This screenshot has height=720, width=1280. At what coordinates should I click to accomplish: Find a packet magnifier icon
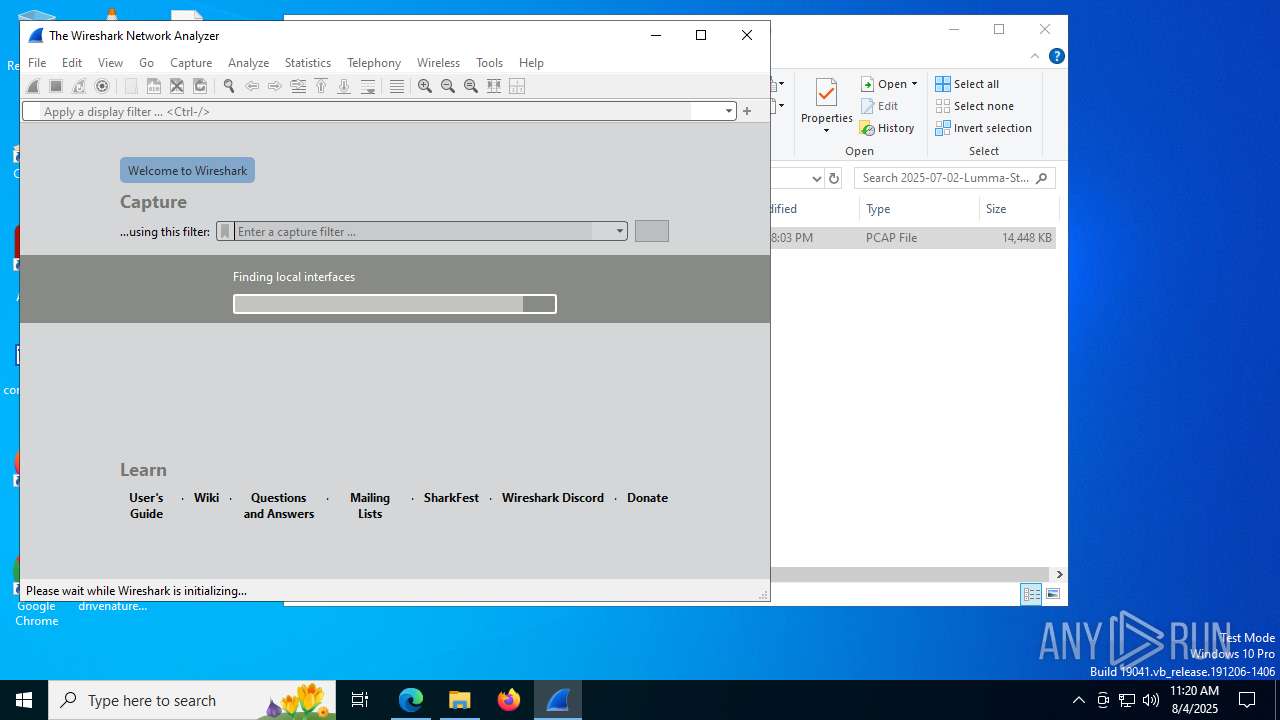229,86
